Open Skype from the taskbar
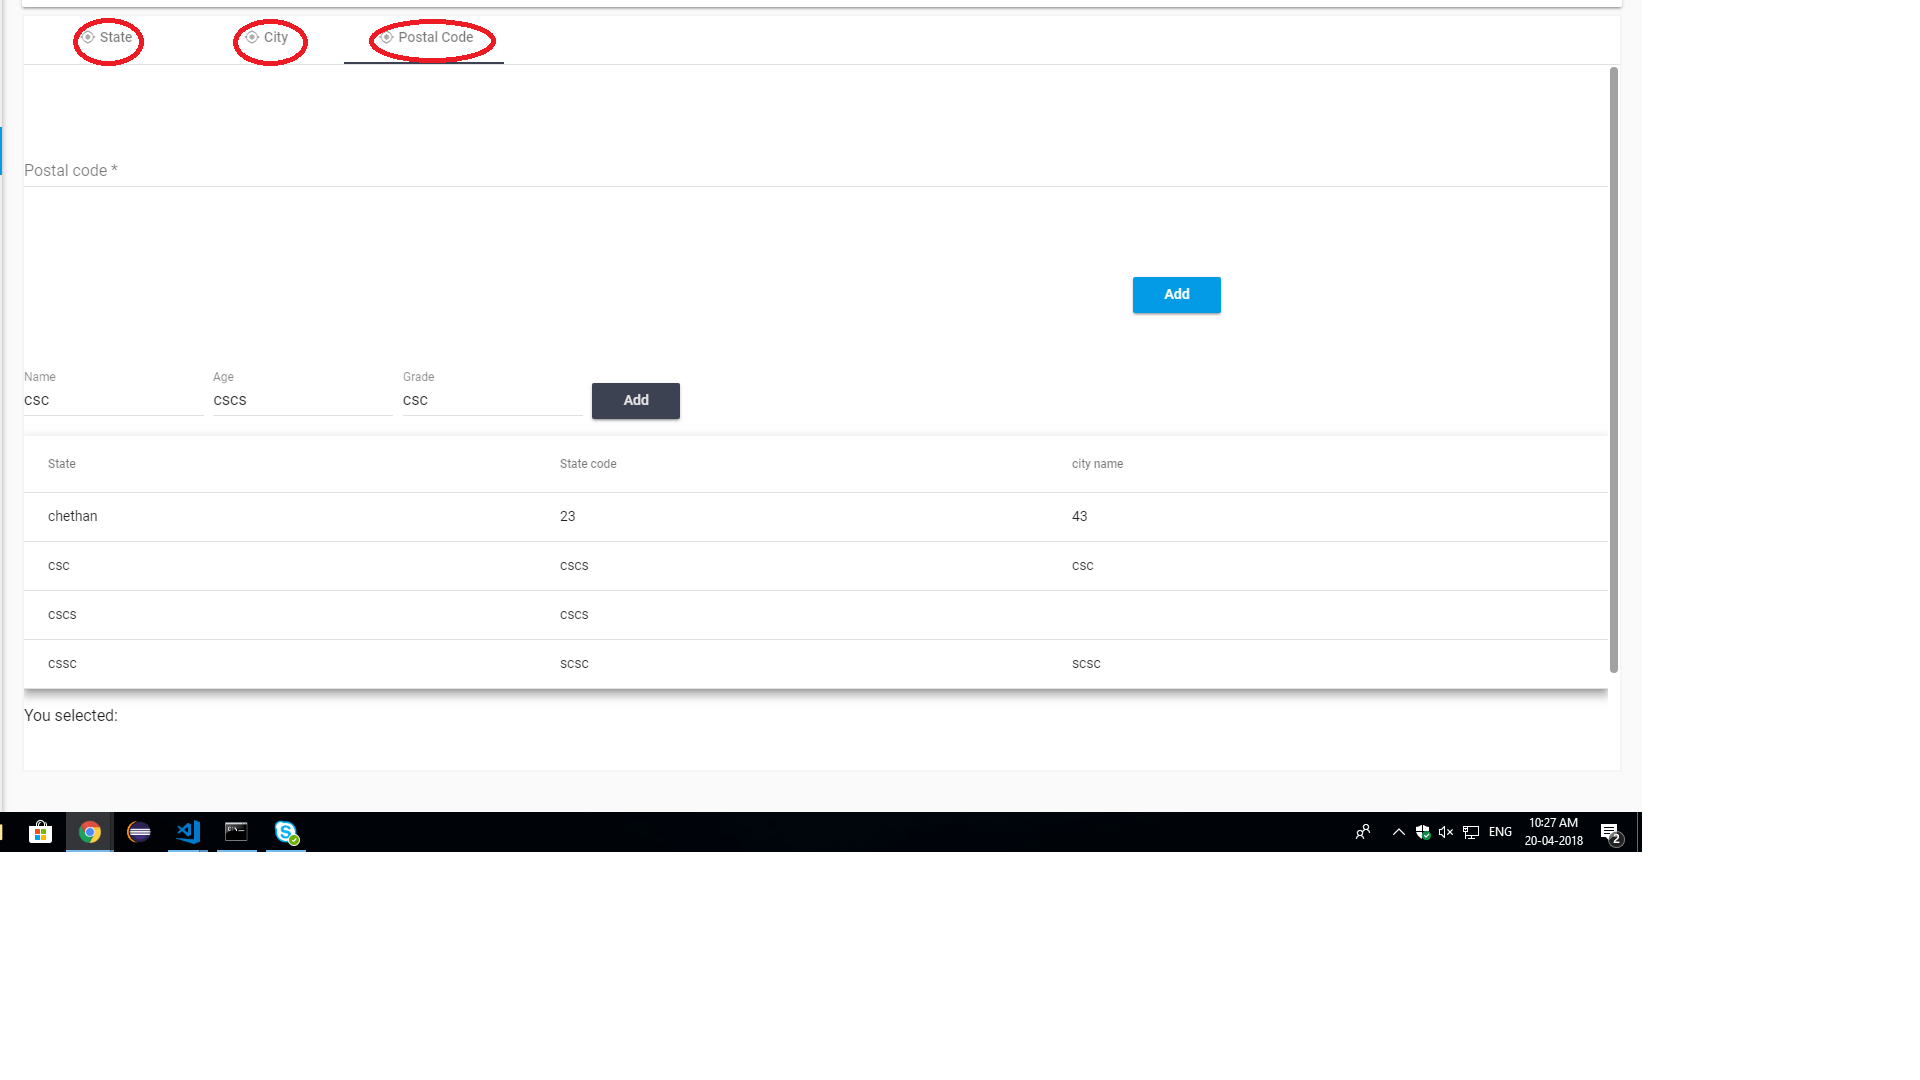The height and width of the screenshot is (1080, 1920). coord(286,832)
